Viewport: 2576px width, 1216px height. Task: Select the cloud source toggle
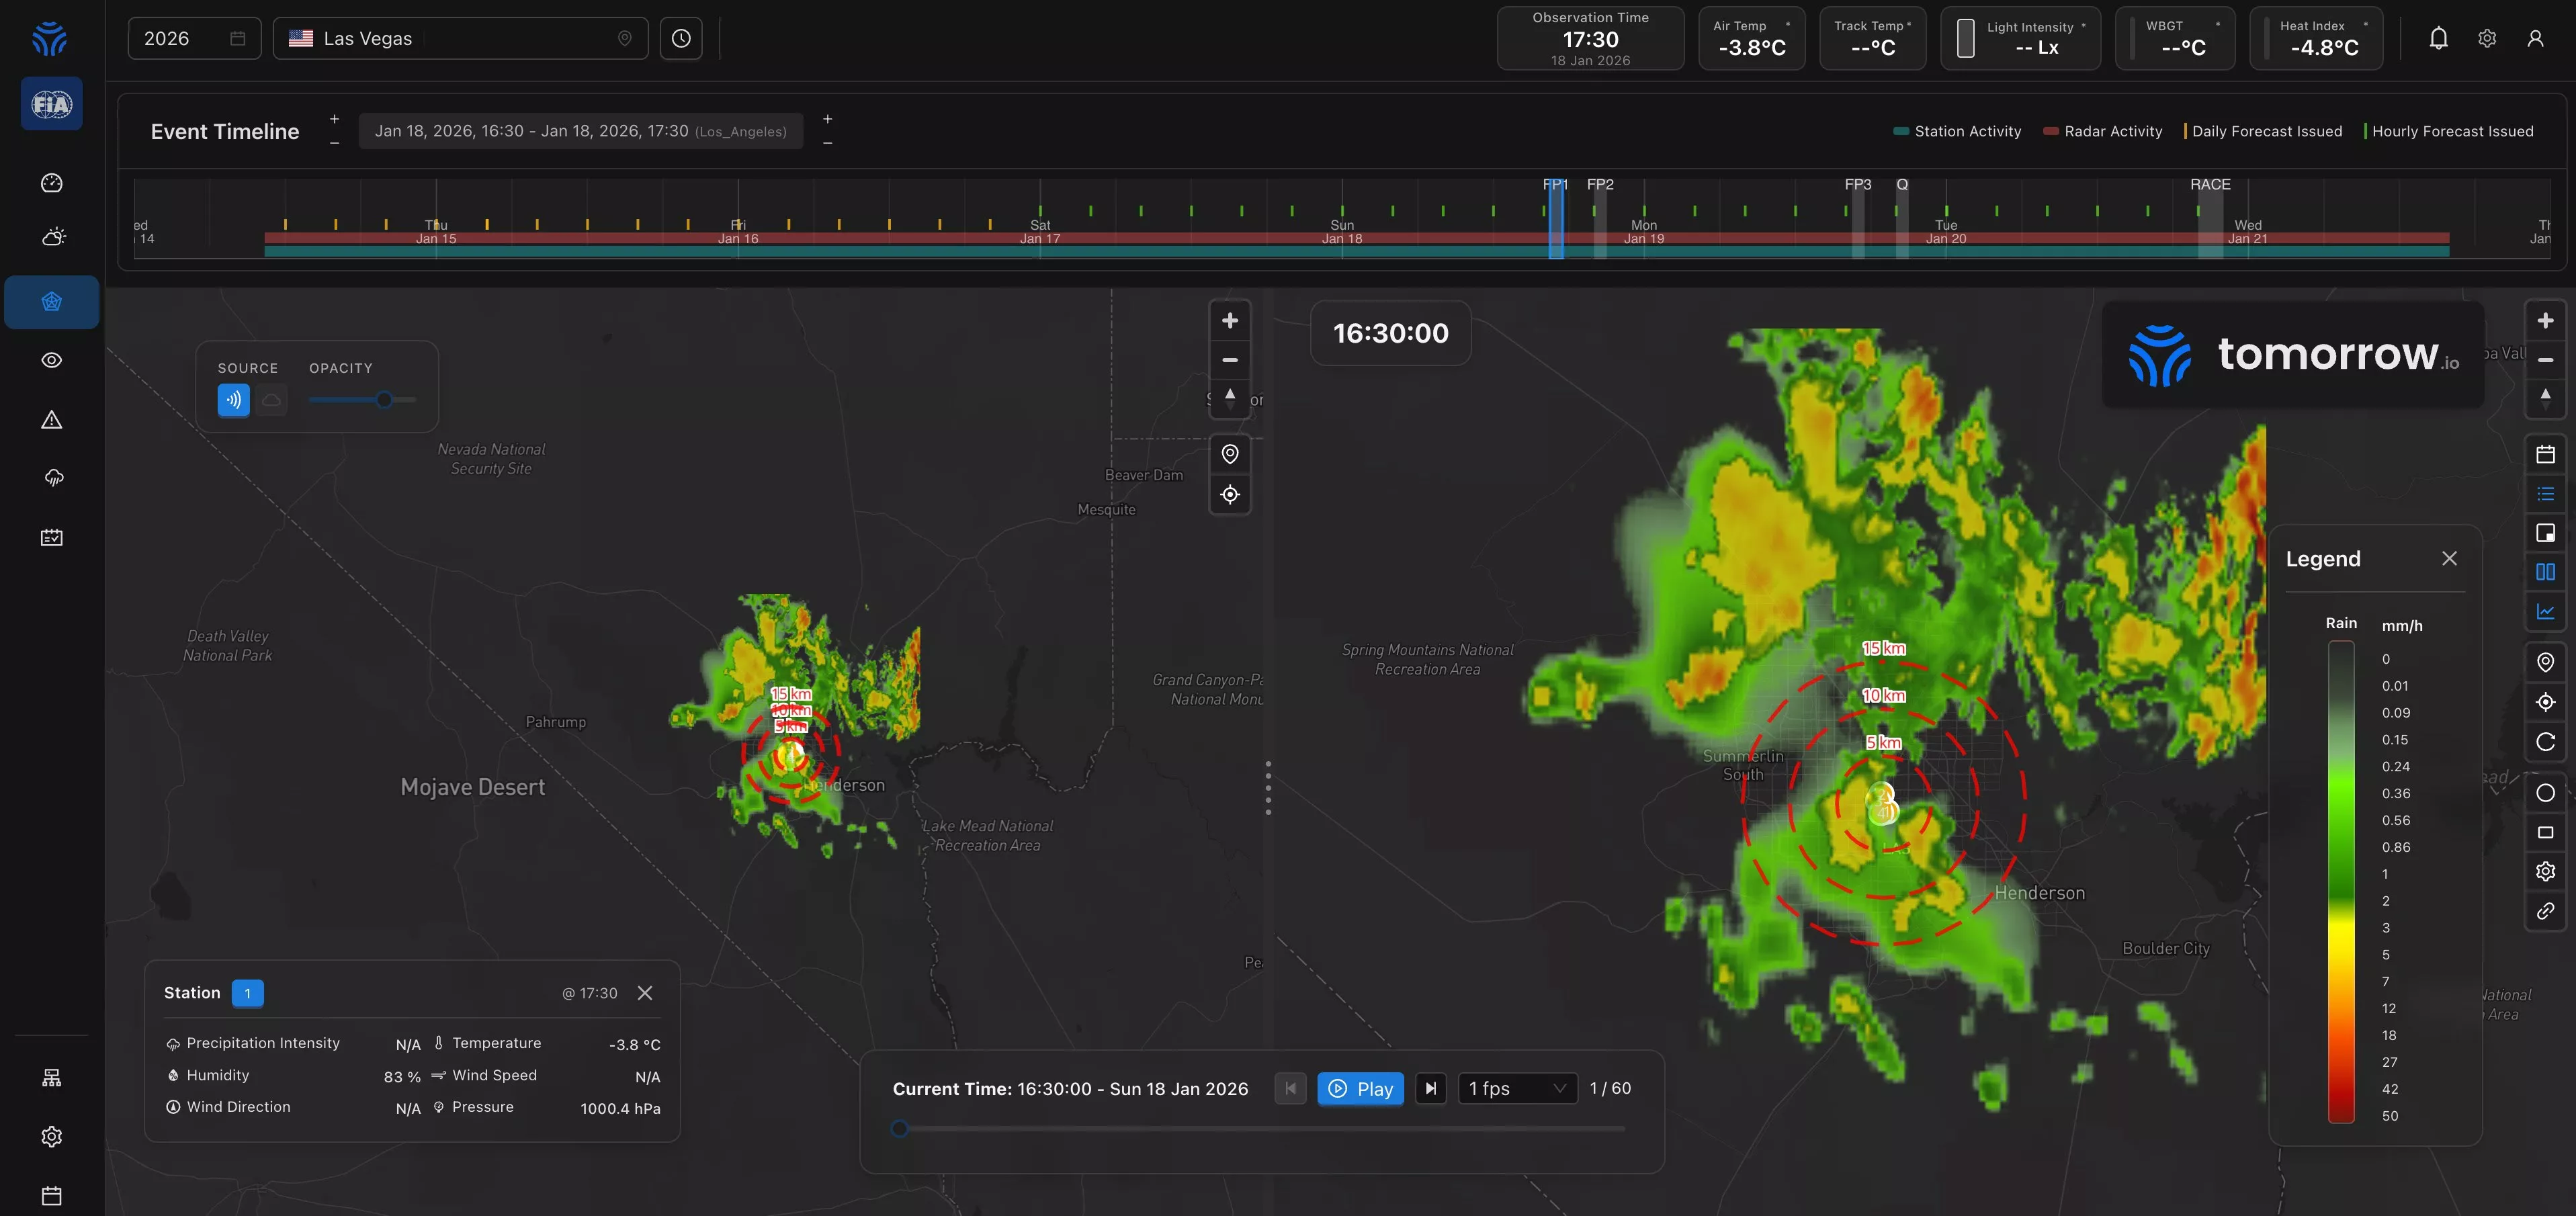(271, 400)
